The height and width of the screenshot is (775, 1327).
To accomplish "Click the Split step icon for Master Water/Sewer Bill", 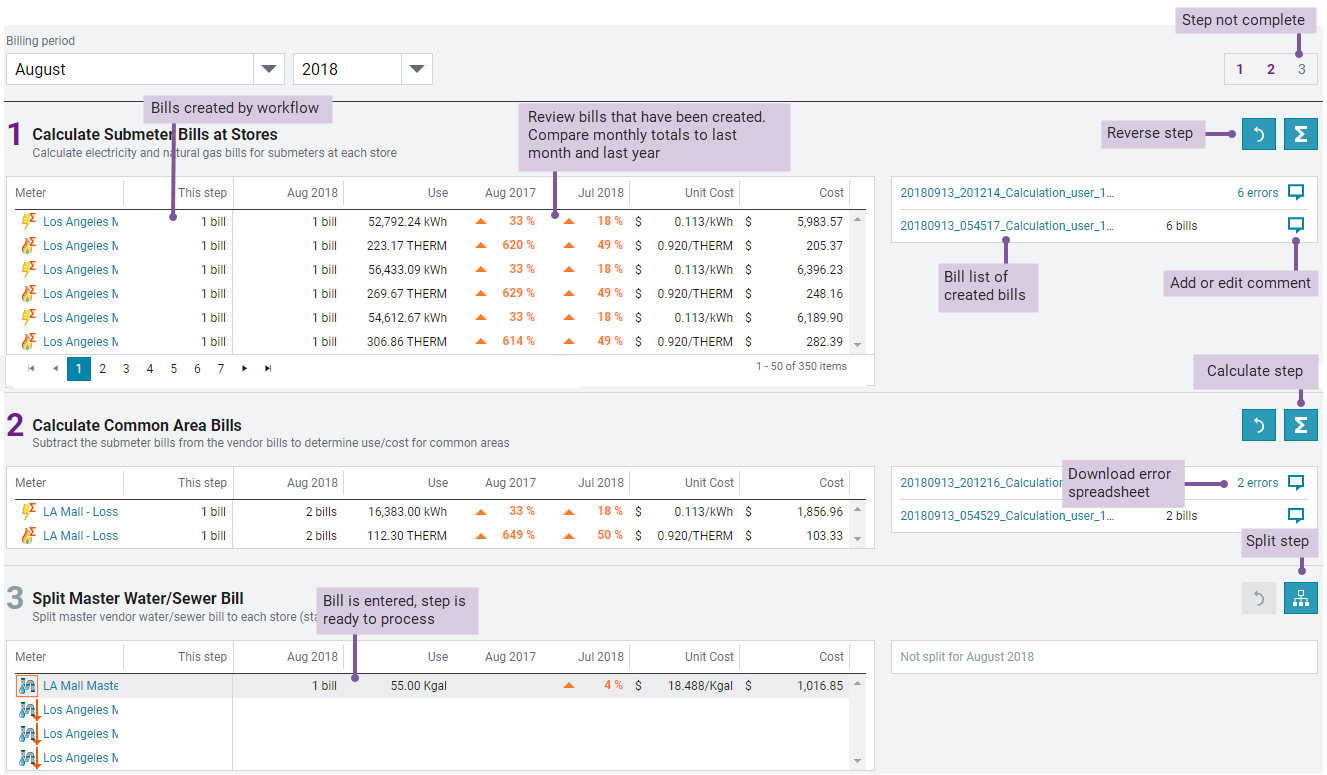I will 1300,597.
